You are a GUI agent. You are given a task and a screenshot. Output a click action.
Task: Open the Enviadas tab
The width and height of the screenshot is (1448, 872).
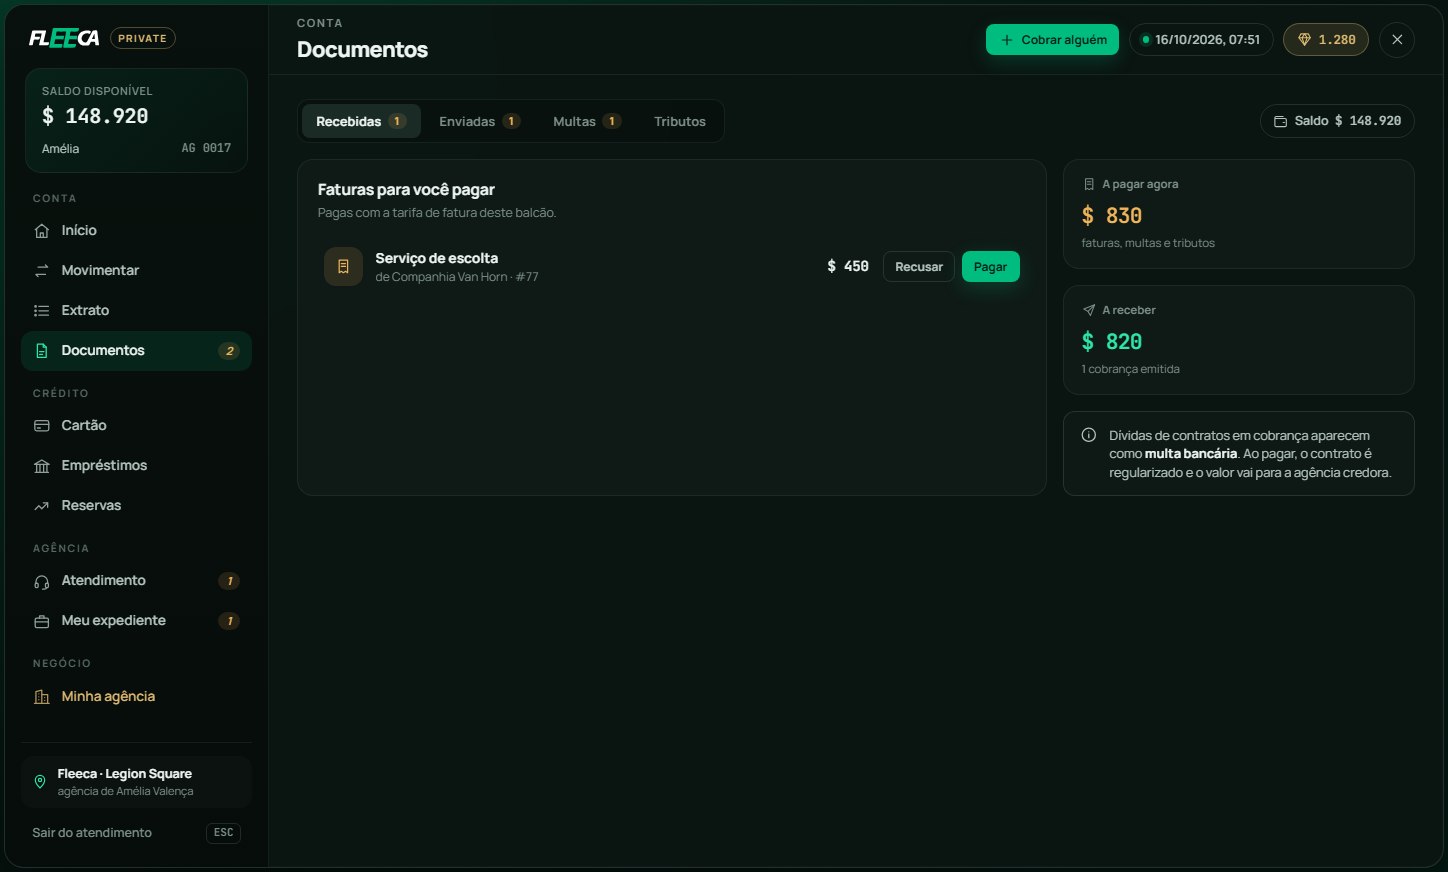[x=479, y=121]
